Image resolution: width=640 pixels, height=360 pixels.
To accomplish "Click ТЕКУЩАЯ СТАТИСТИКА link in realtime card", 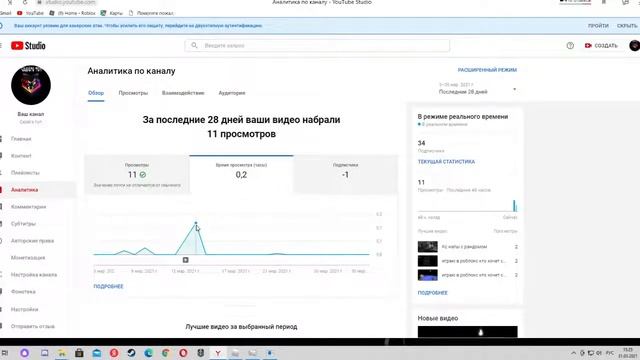I will coord(446,162).
